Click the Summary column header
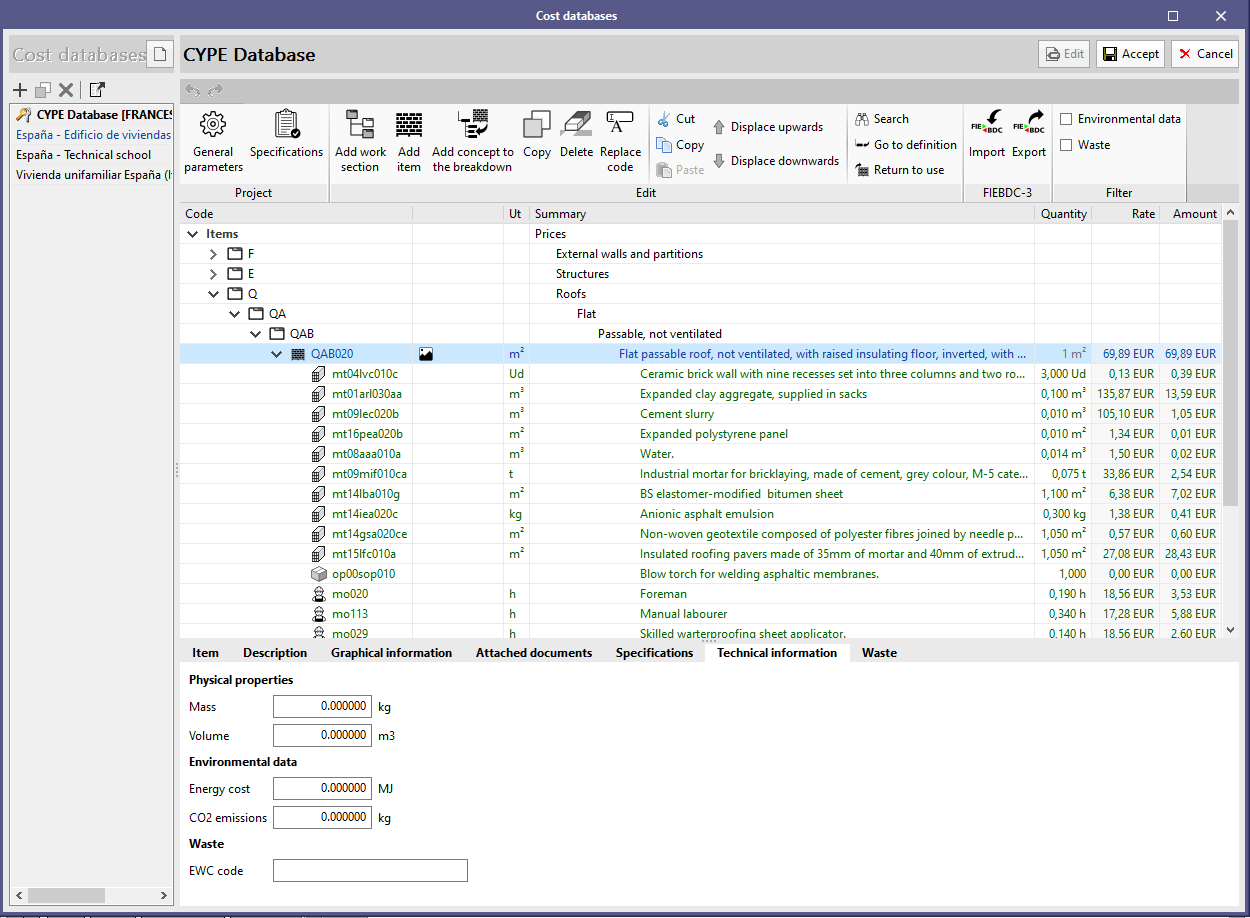 tap(782, 214)
